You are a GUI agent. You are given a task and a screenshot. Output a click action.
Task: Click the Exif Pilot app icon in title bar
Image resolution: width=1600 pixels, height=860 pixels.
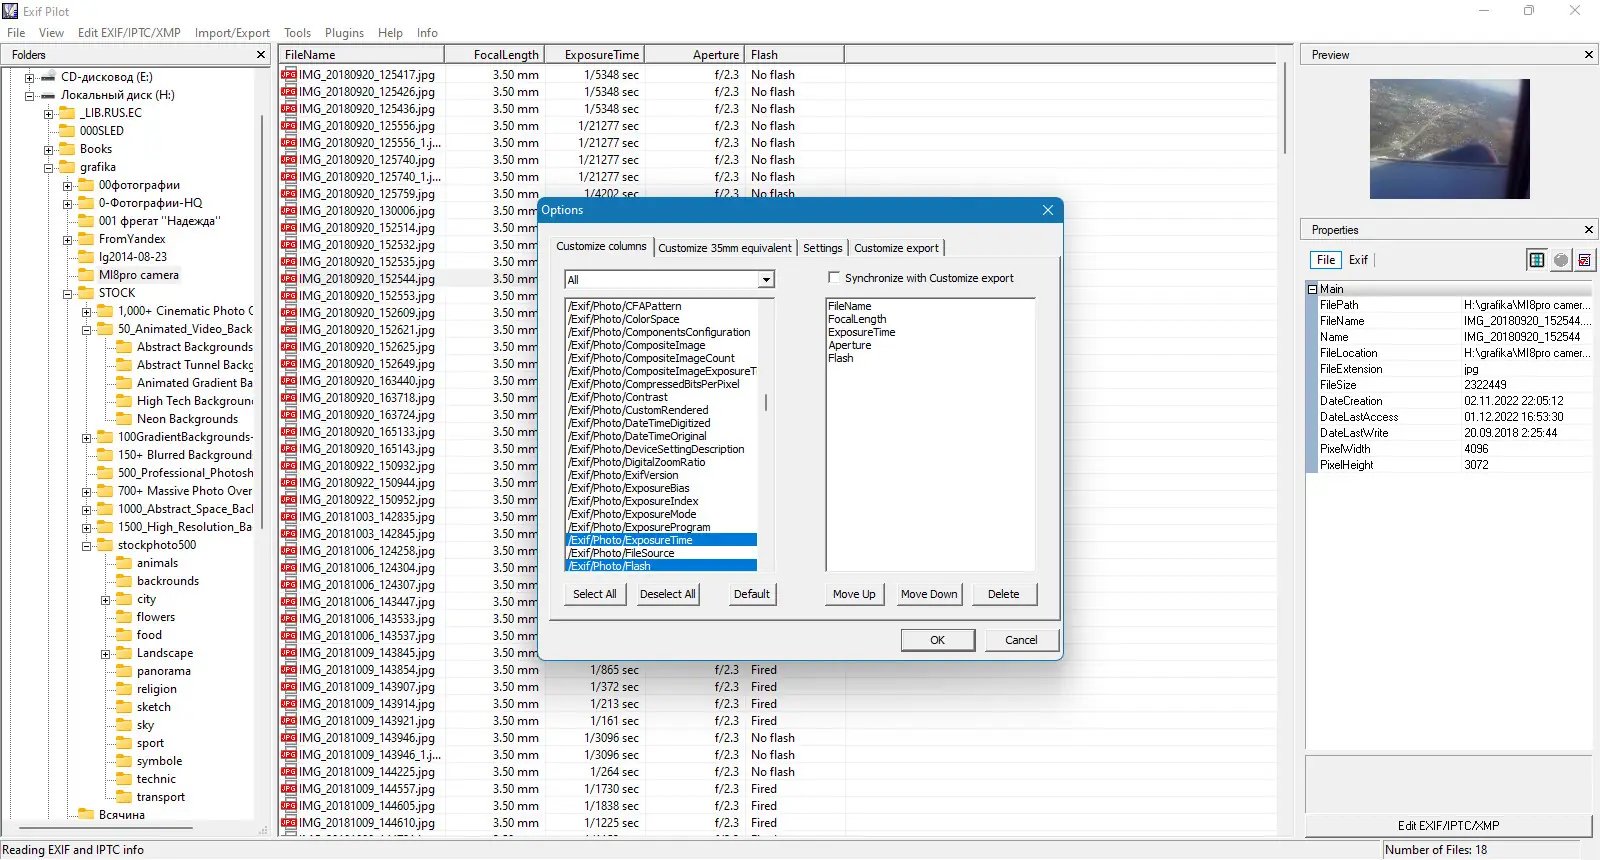pos(11,11)
